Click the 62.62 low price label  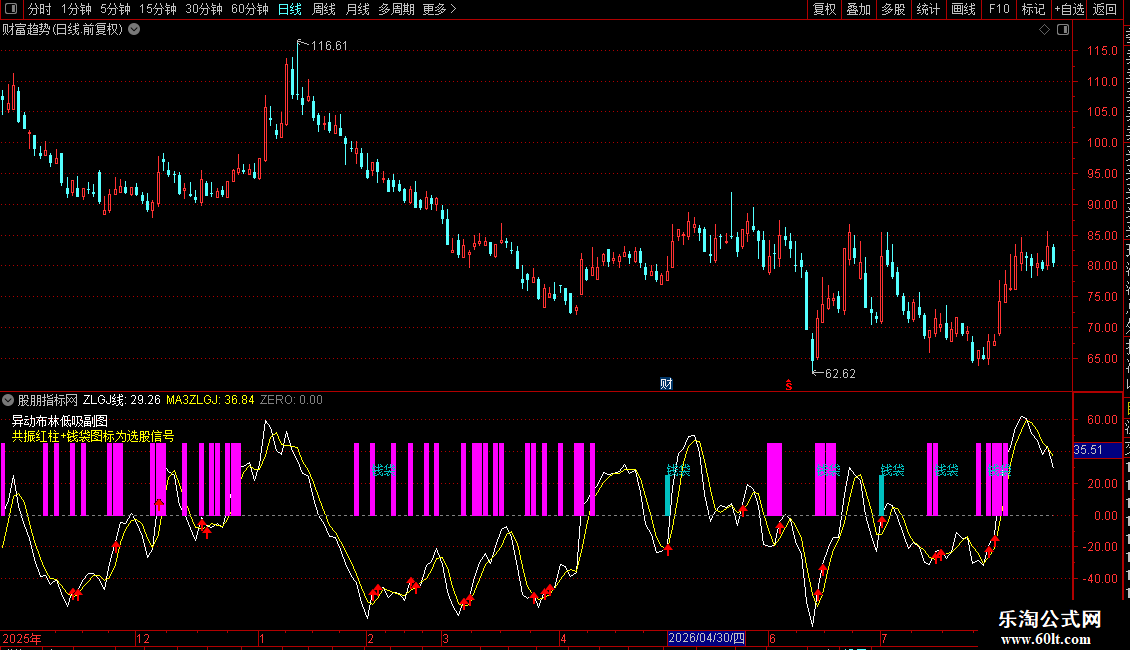(x=840, y=373)
